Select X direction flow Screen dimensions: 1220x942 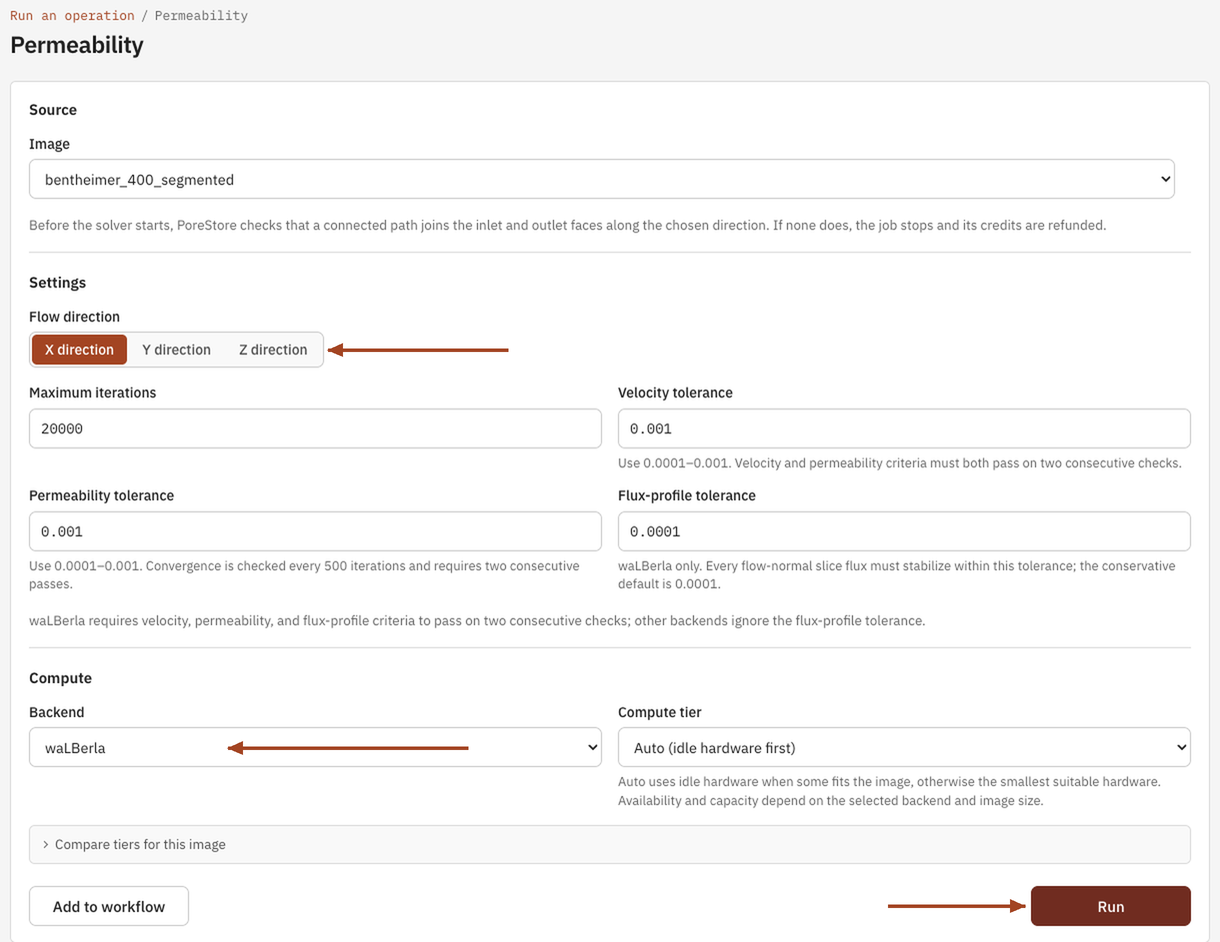click(79, 349)
